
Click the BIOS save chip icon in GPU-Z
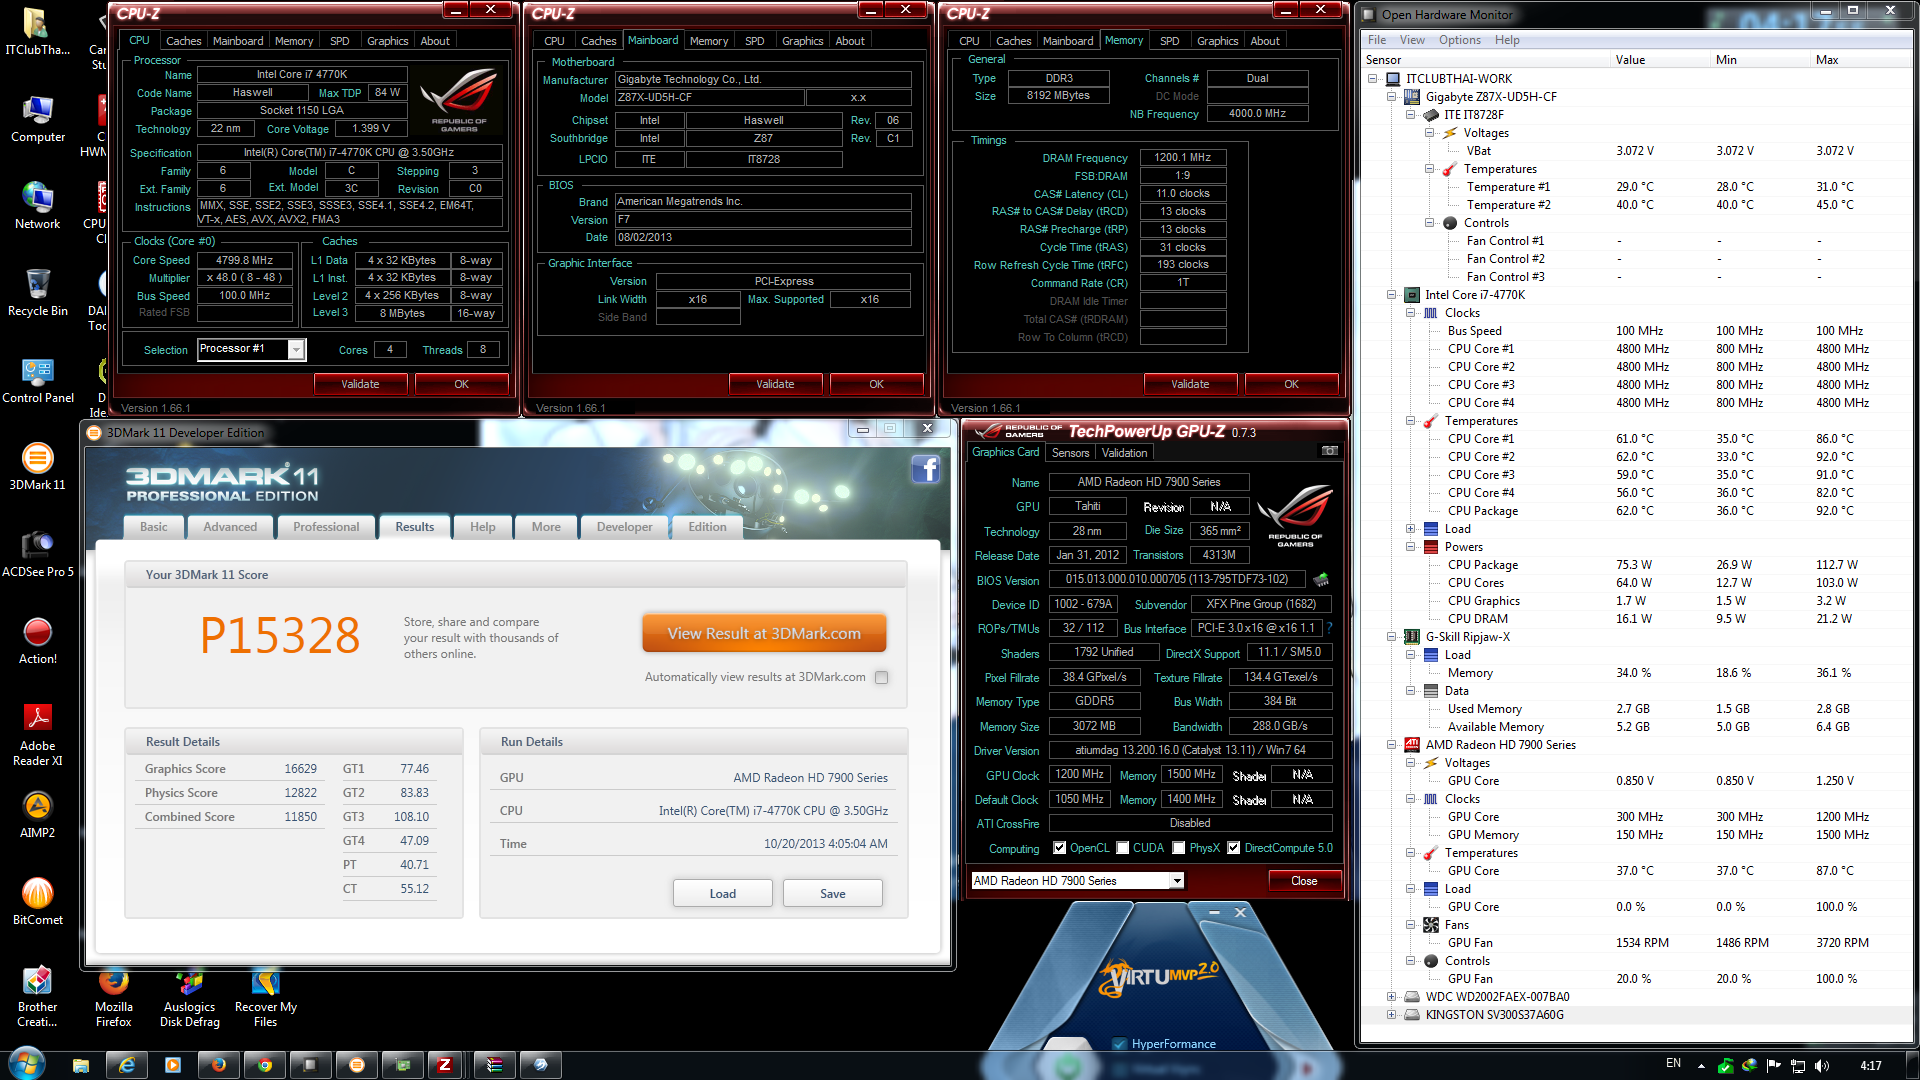coord(1321,579)
